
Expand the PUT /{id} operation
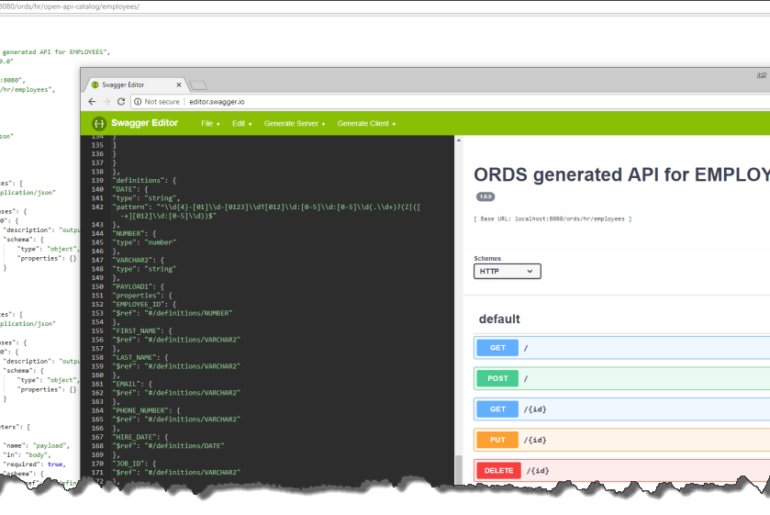[x=622, y=440]
